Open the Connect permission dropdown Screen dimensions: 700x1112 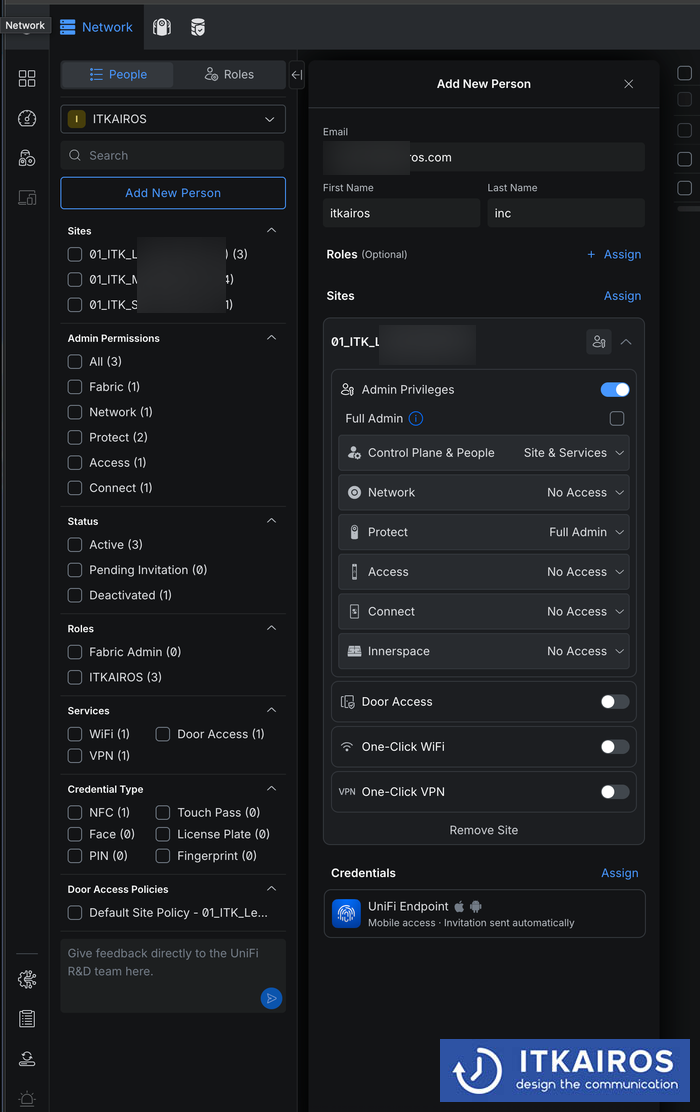(484, 611)
